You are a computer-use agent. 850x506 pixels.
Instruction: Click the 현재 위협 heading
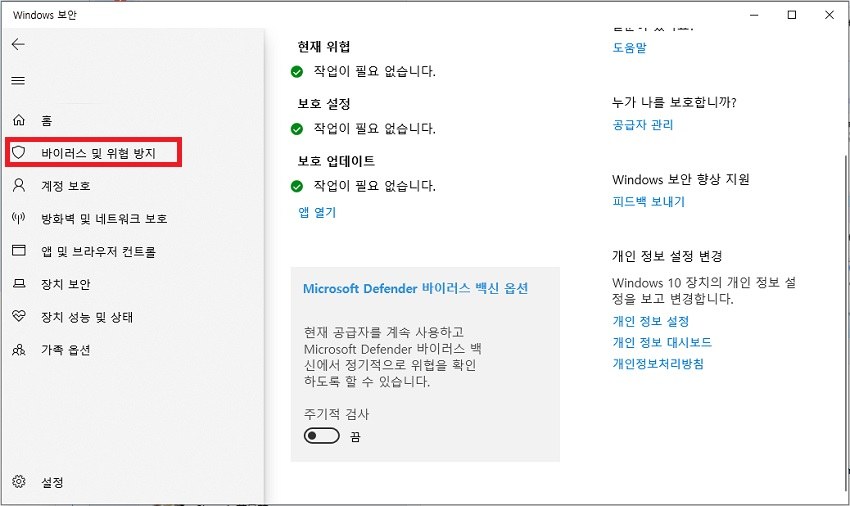[324, 47]
